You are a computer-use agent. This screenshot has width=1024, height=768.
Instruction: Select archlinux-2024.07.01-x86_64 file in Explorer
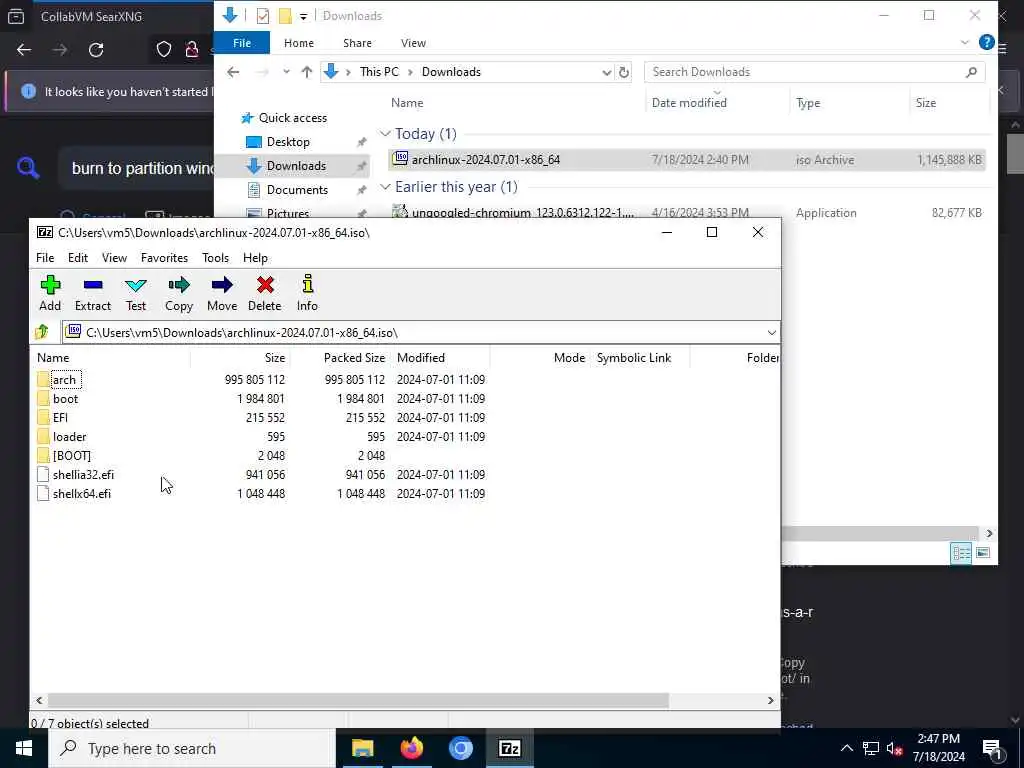[x=686, y=160]
